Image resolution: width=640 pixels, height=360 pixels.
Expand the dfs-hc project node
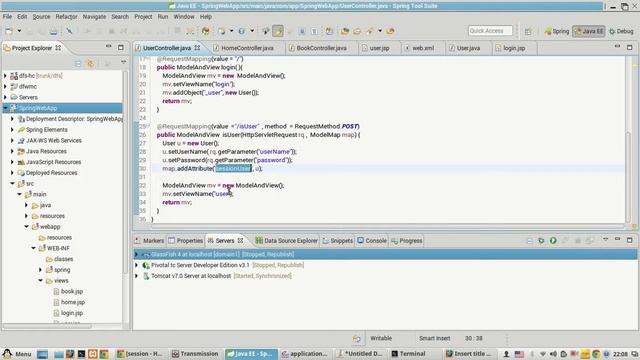click(5, 76)
